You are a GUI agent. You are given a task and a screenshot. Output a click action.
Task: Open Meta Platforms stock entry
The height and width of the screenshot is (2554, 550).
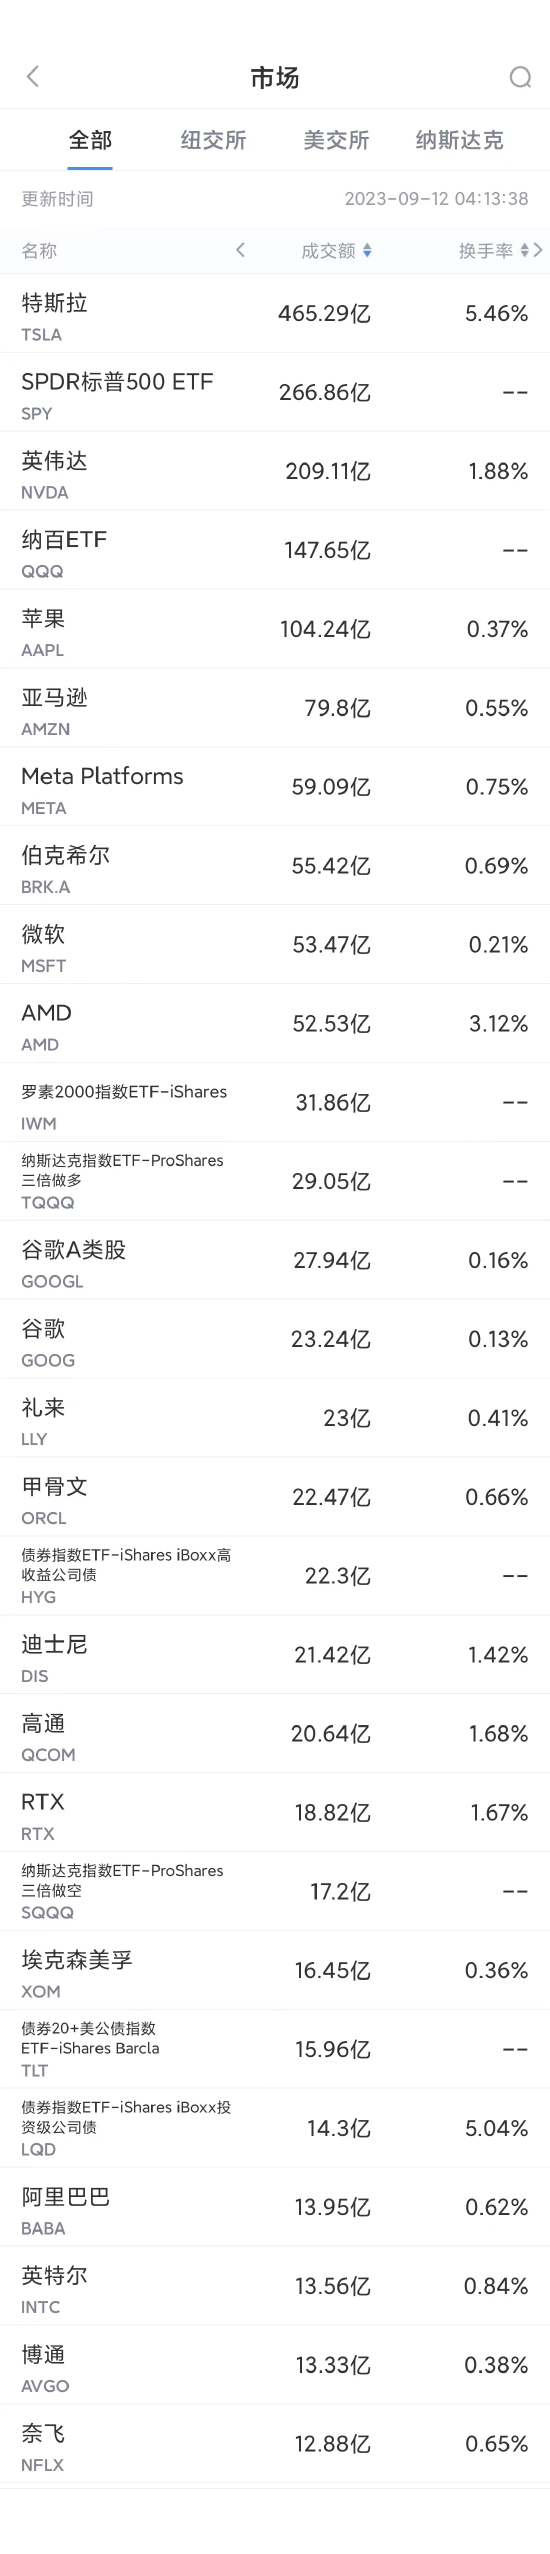pos(275,788)
